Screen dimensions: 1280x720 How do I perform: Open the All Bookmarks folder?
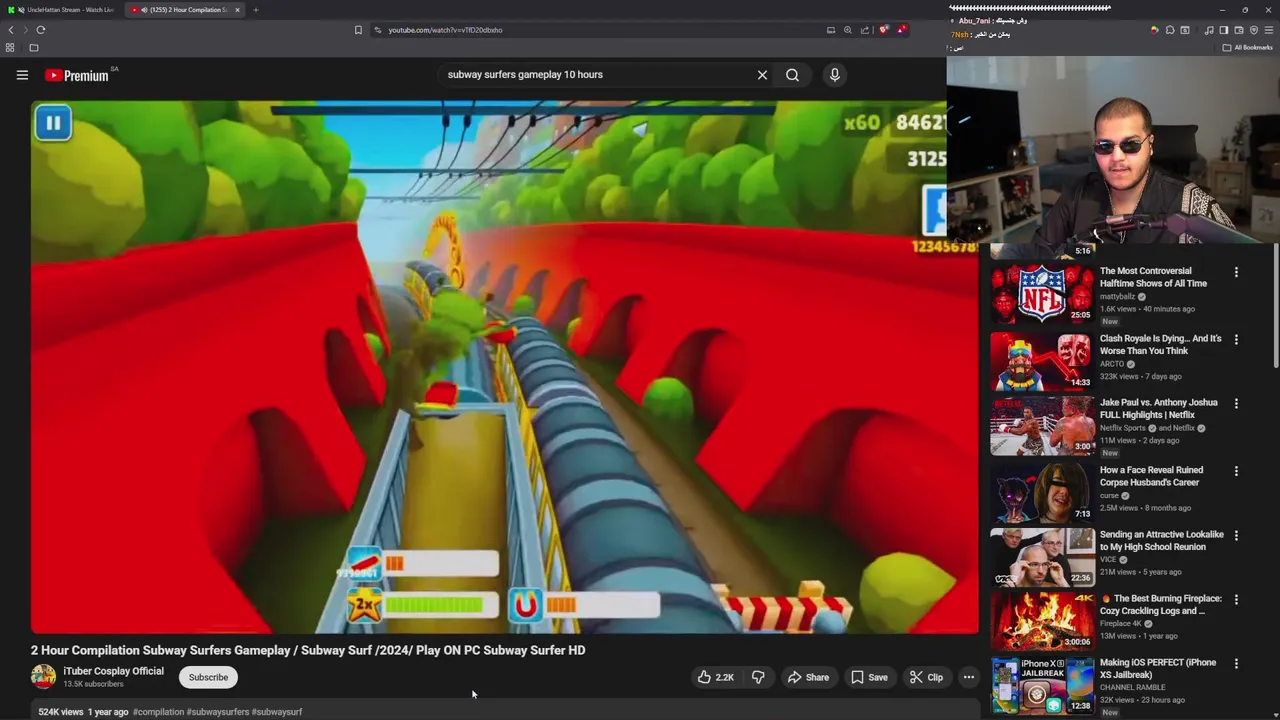[1248, 47]
